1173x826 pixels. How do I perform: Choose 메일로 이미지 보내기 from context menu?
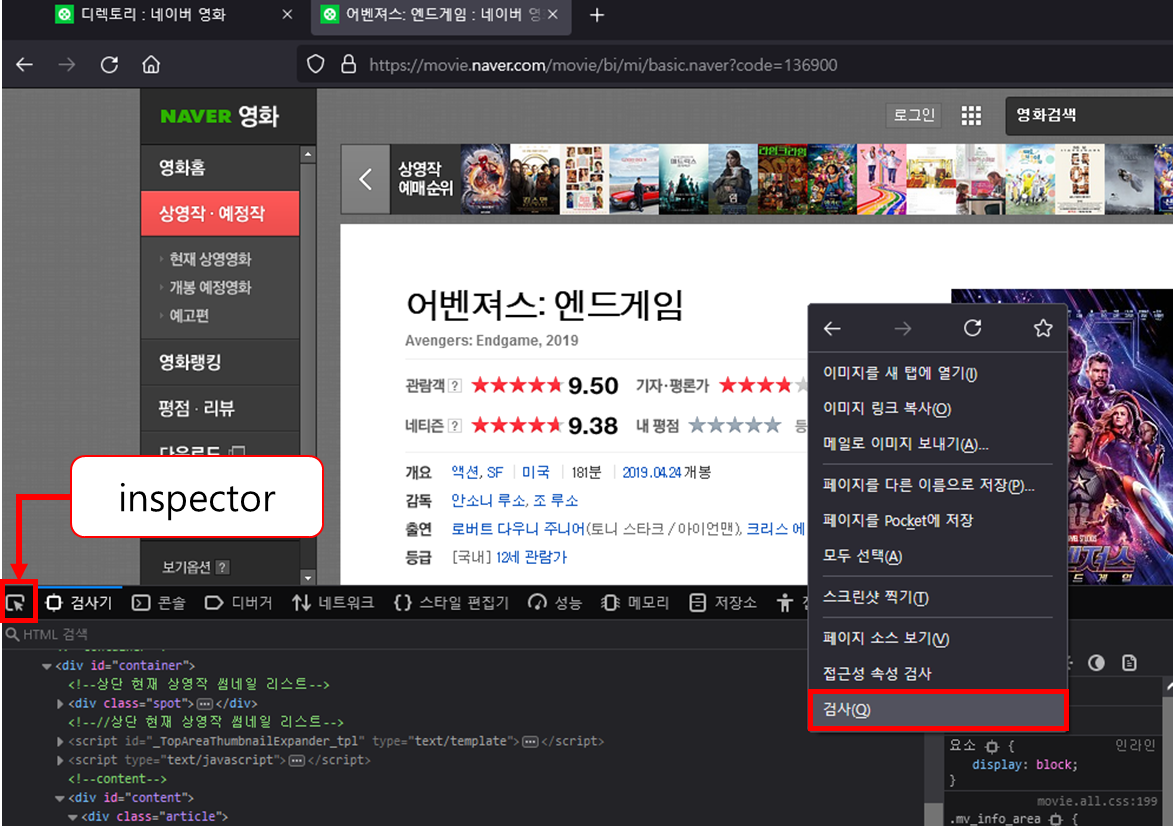pos(937,444)
